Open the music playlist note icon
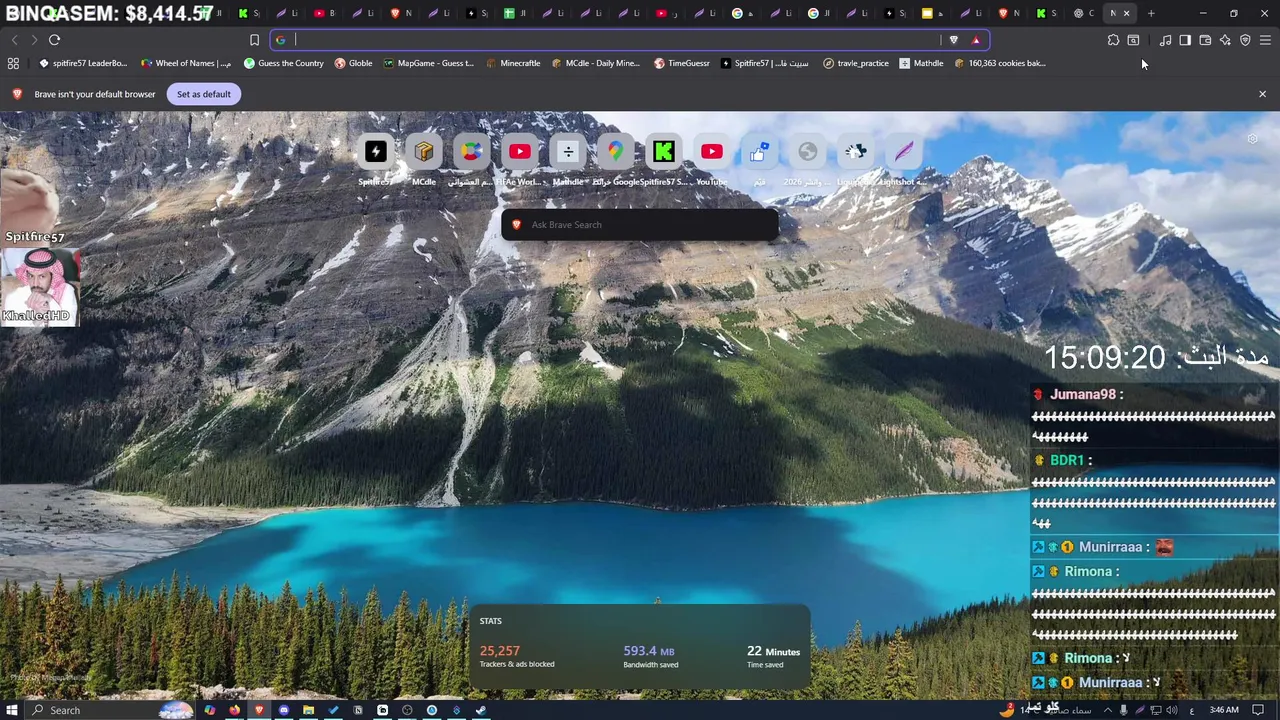1280x720 pixels. click(x=1165, y=40)
